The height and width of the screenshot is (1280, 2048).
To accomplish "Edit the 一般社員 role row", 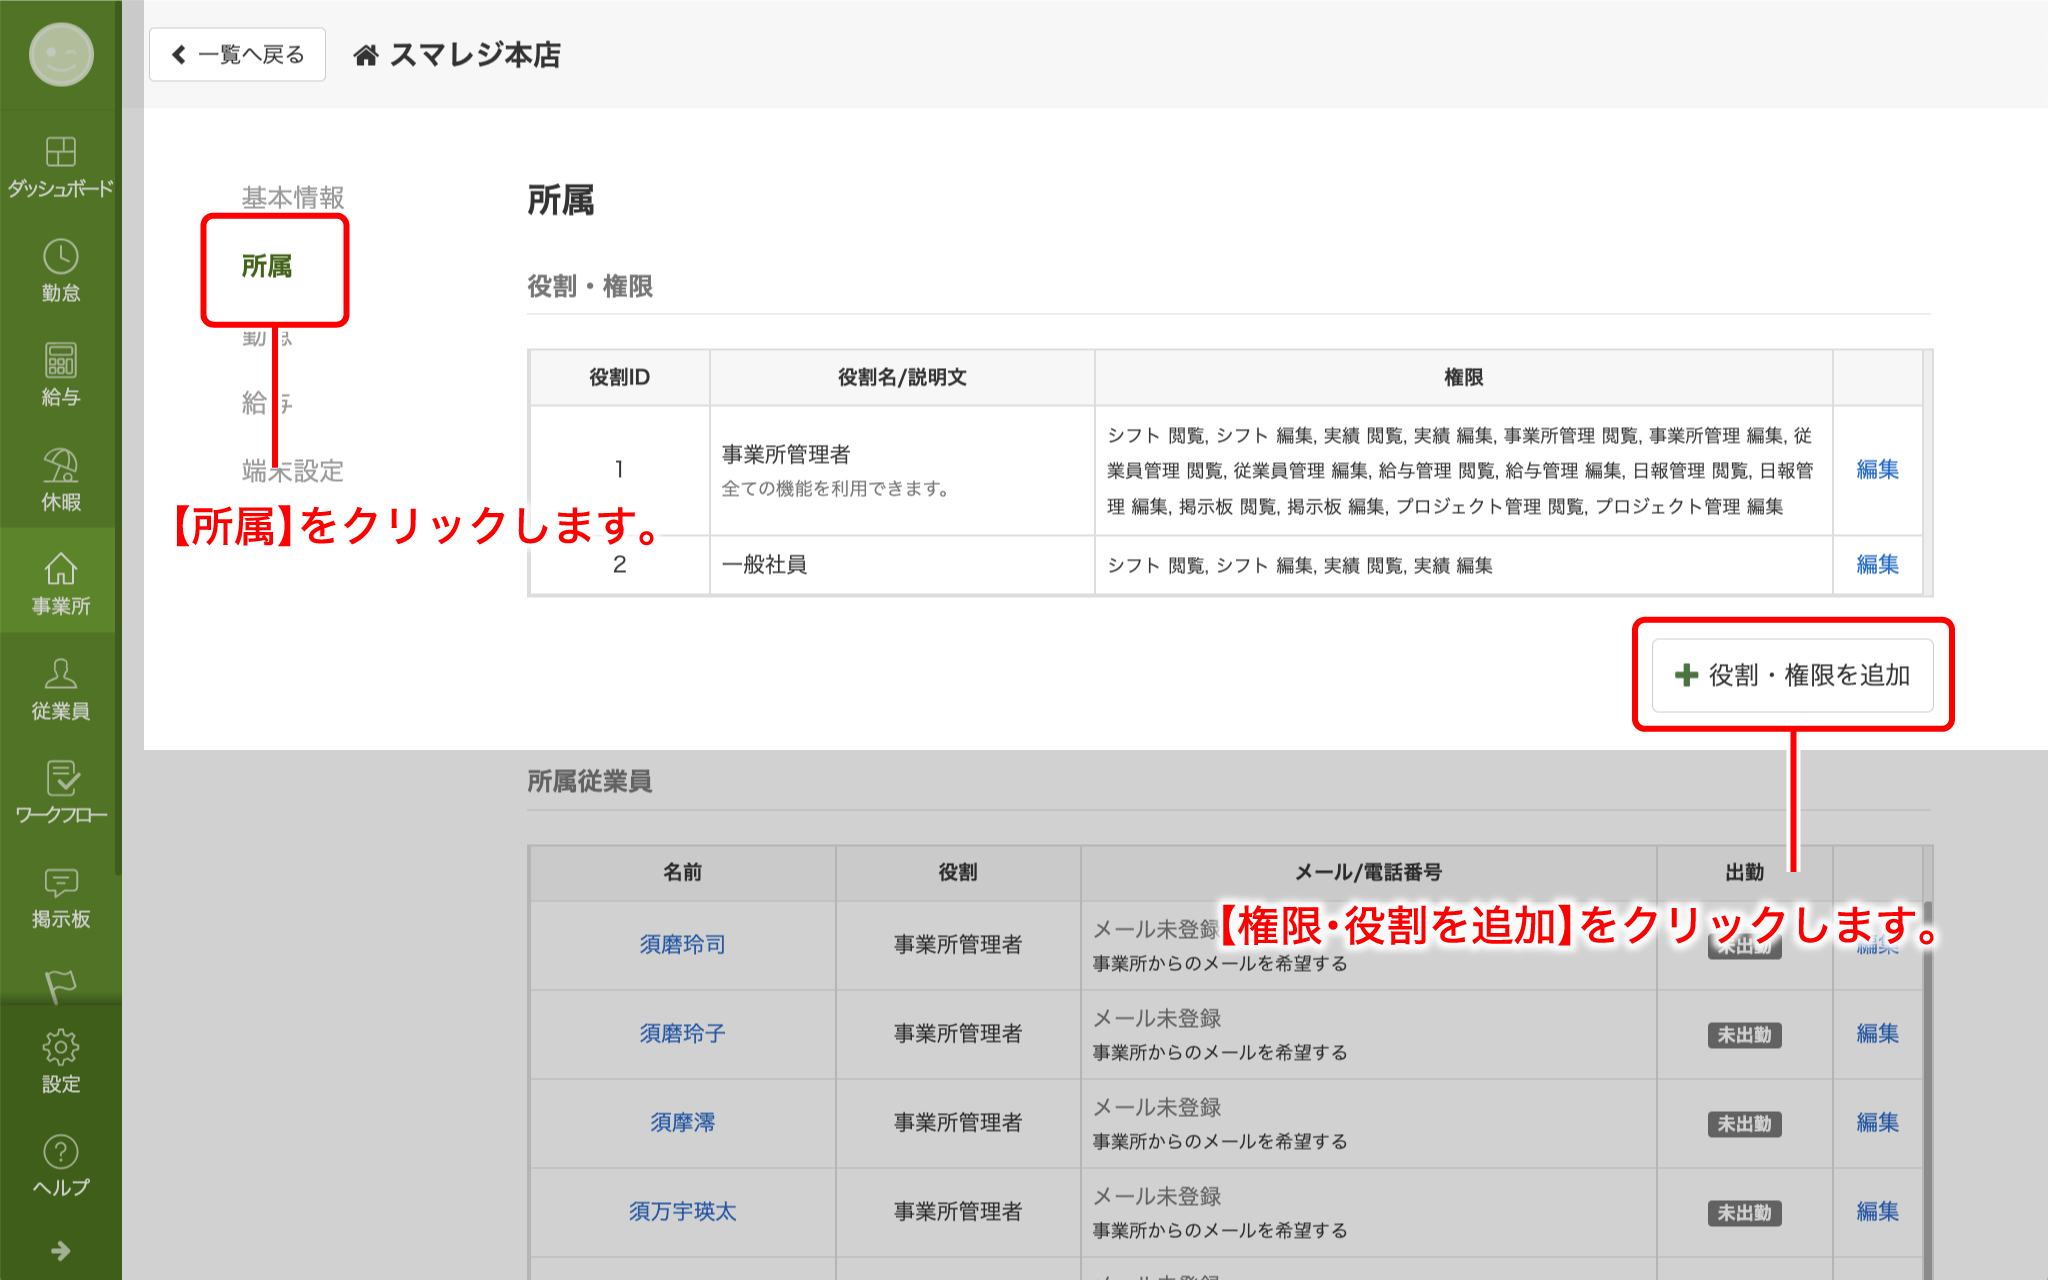I will click(1877, 564).
